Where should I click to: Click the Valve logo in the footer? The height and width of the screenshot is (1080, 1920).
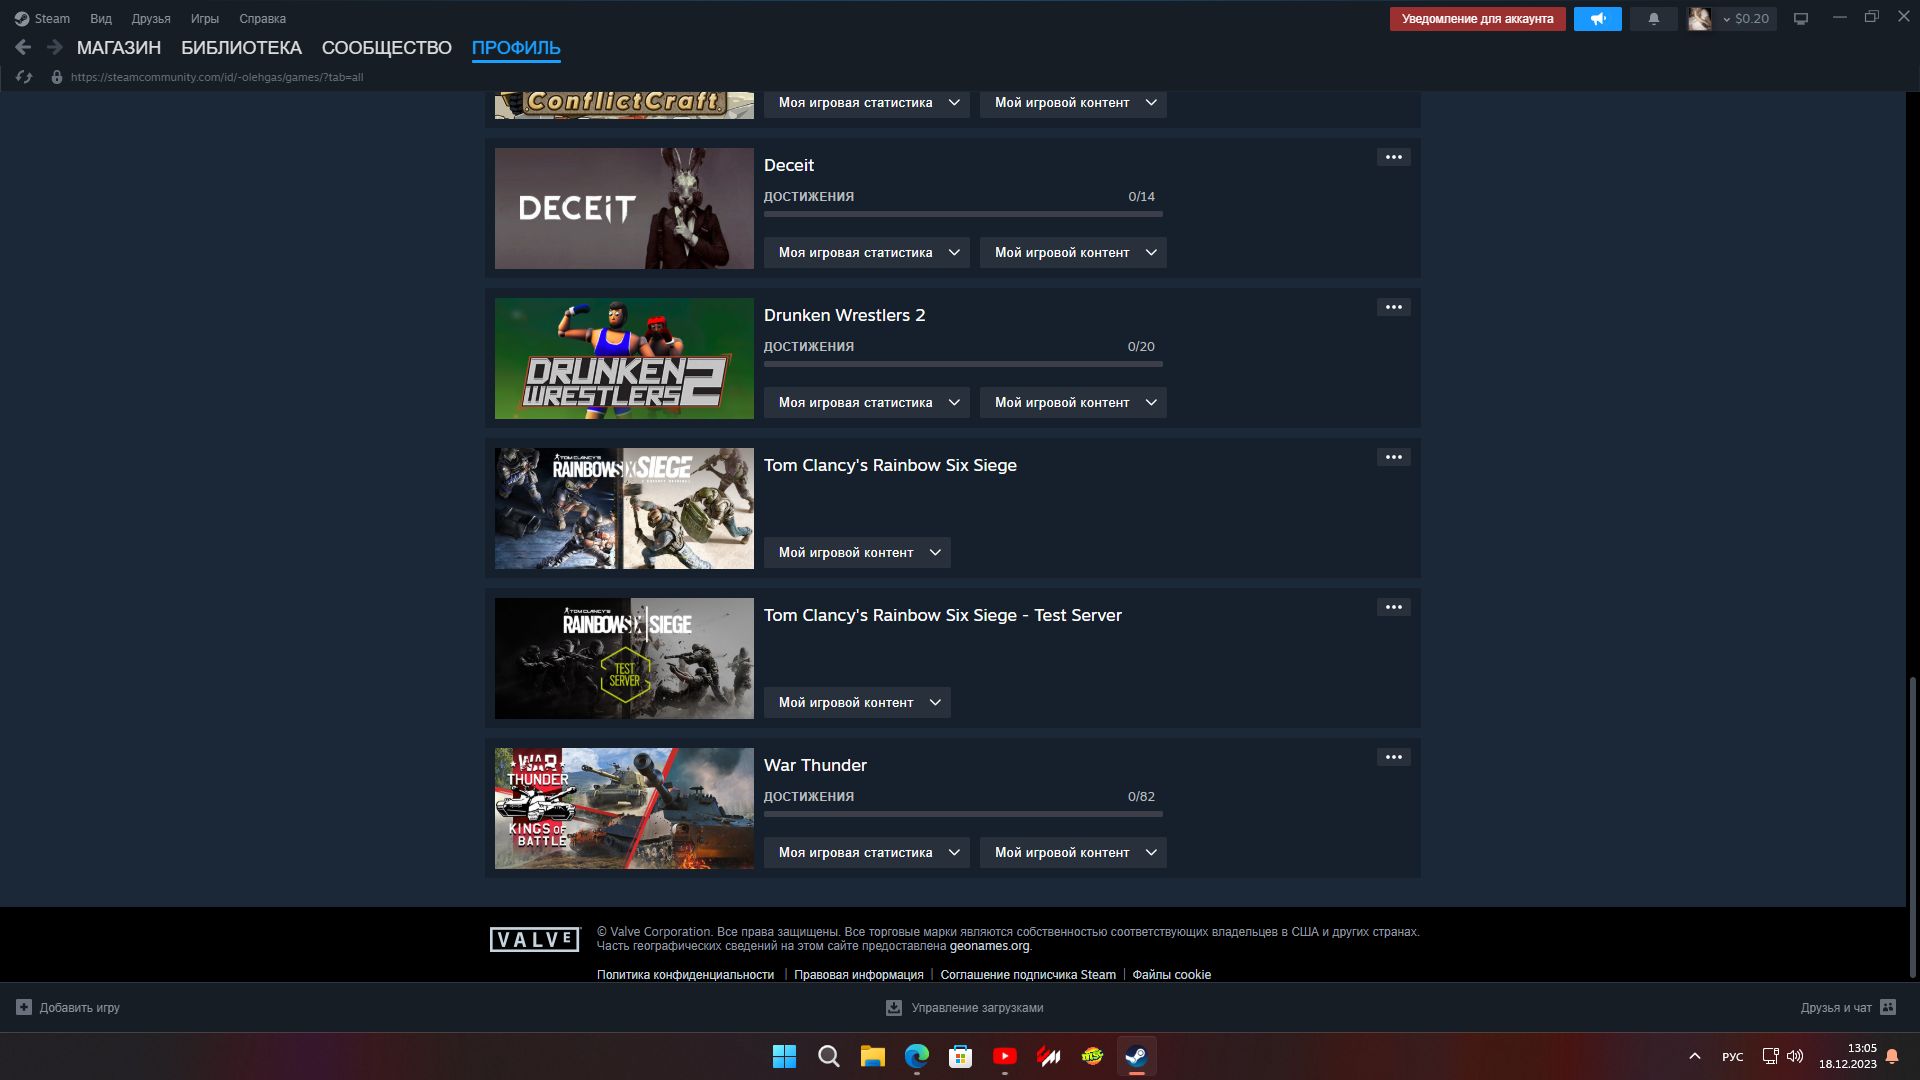(x=535, y=939)
